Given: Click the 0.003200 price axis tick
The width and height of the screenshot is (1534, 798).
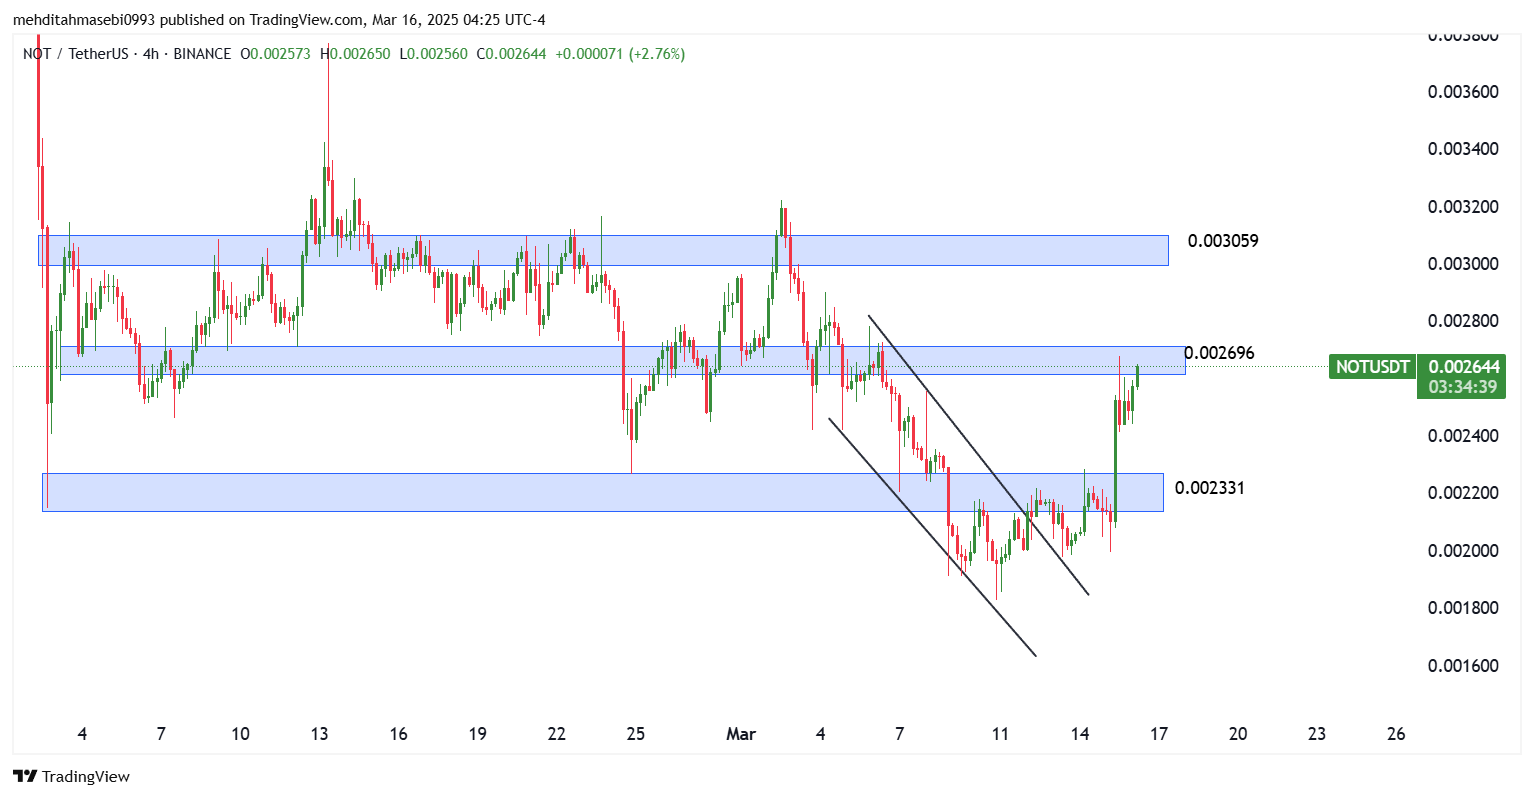Looking at the screenshot, I should tap(1463, 207).
